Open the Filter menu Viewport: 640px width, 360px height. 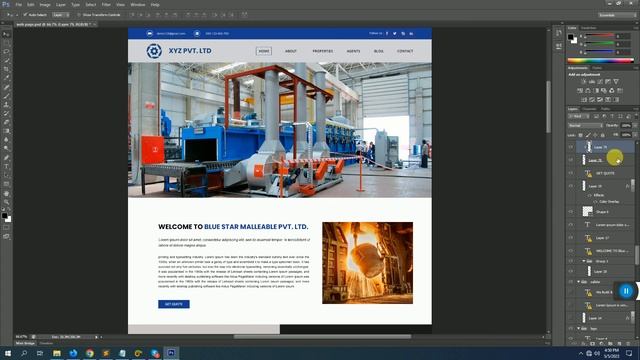(106, 4)
